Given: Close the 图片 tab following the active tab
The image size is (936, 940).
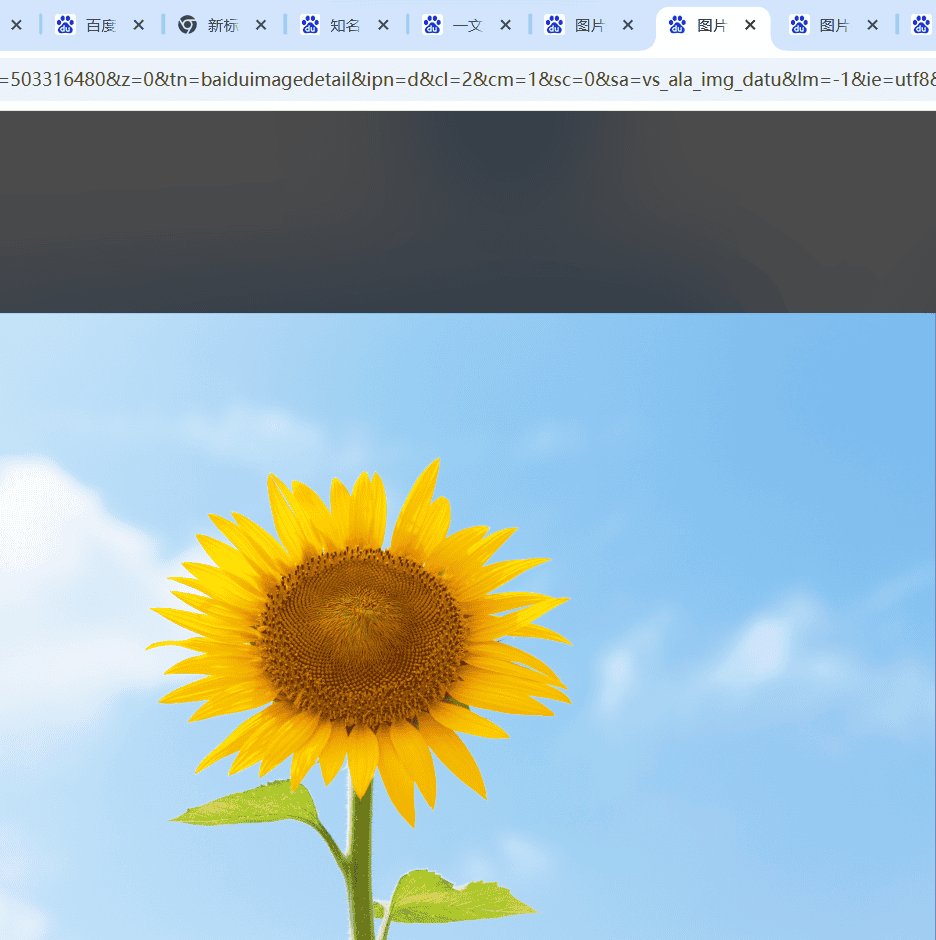Looking at the screenshot, I should tap(872, 25).
